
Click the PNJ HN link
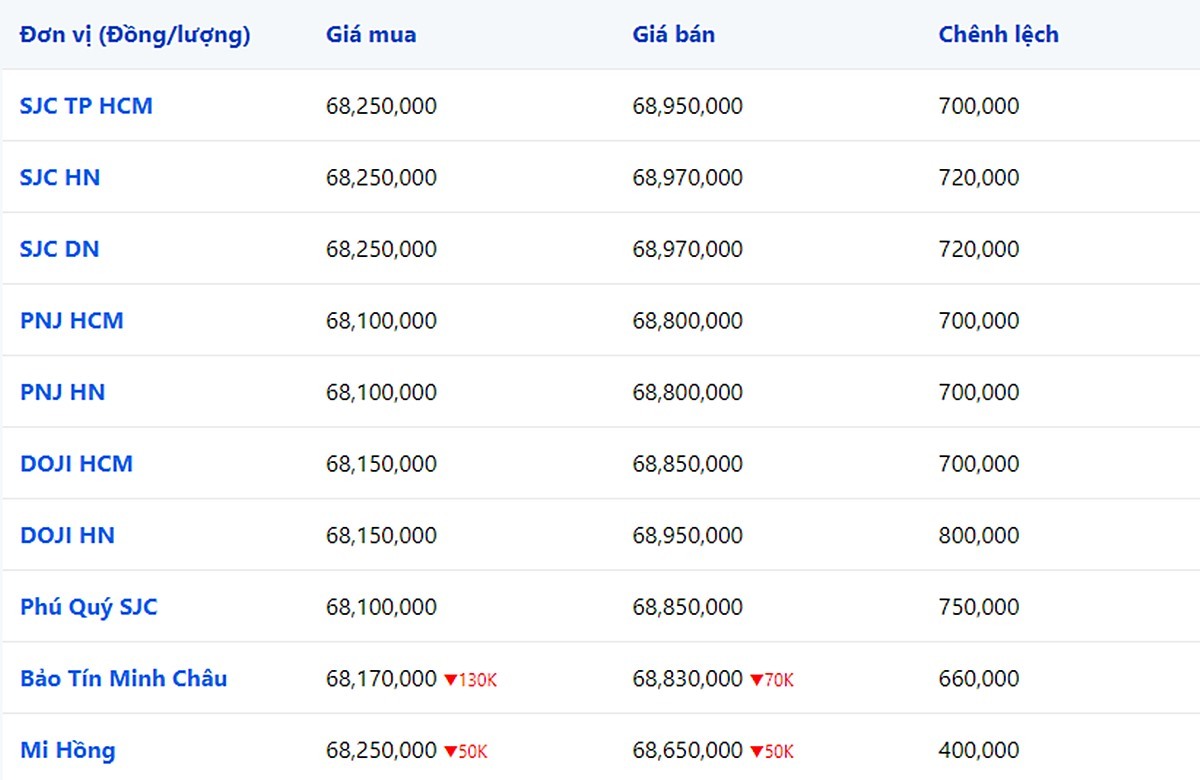[62, 392]
